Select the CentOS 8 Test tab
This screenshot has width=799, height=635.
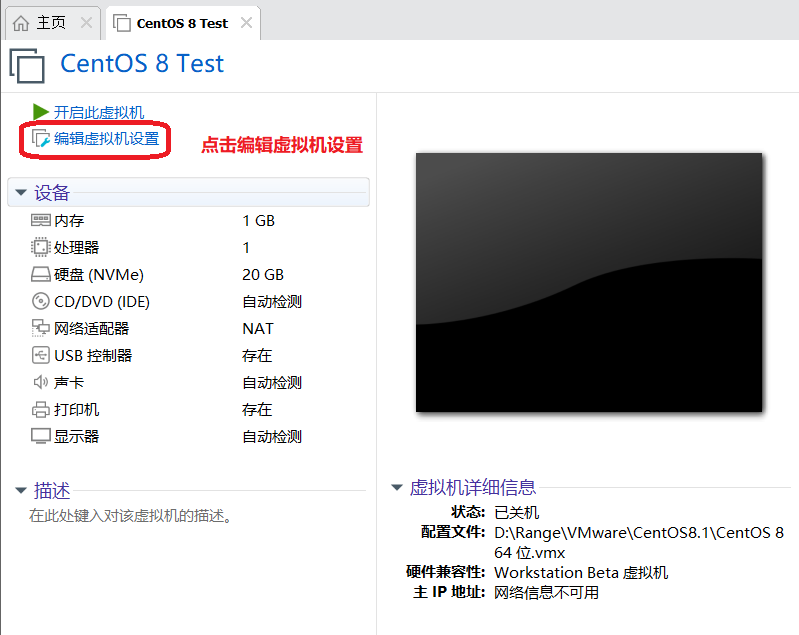(182, 23)
